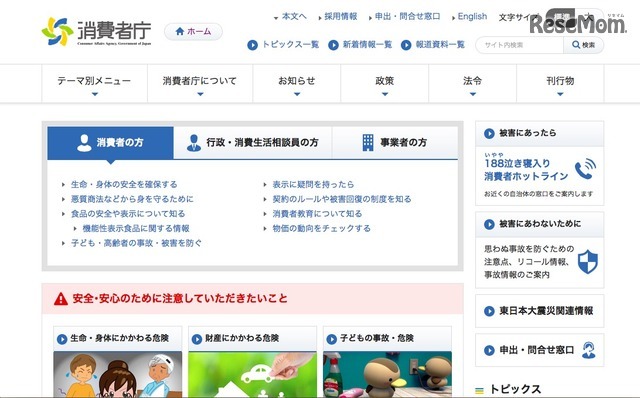Open the 政策 dropdown menu
Screen dimensions: 640x398
click(384, 84)
